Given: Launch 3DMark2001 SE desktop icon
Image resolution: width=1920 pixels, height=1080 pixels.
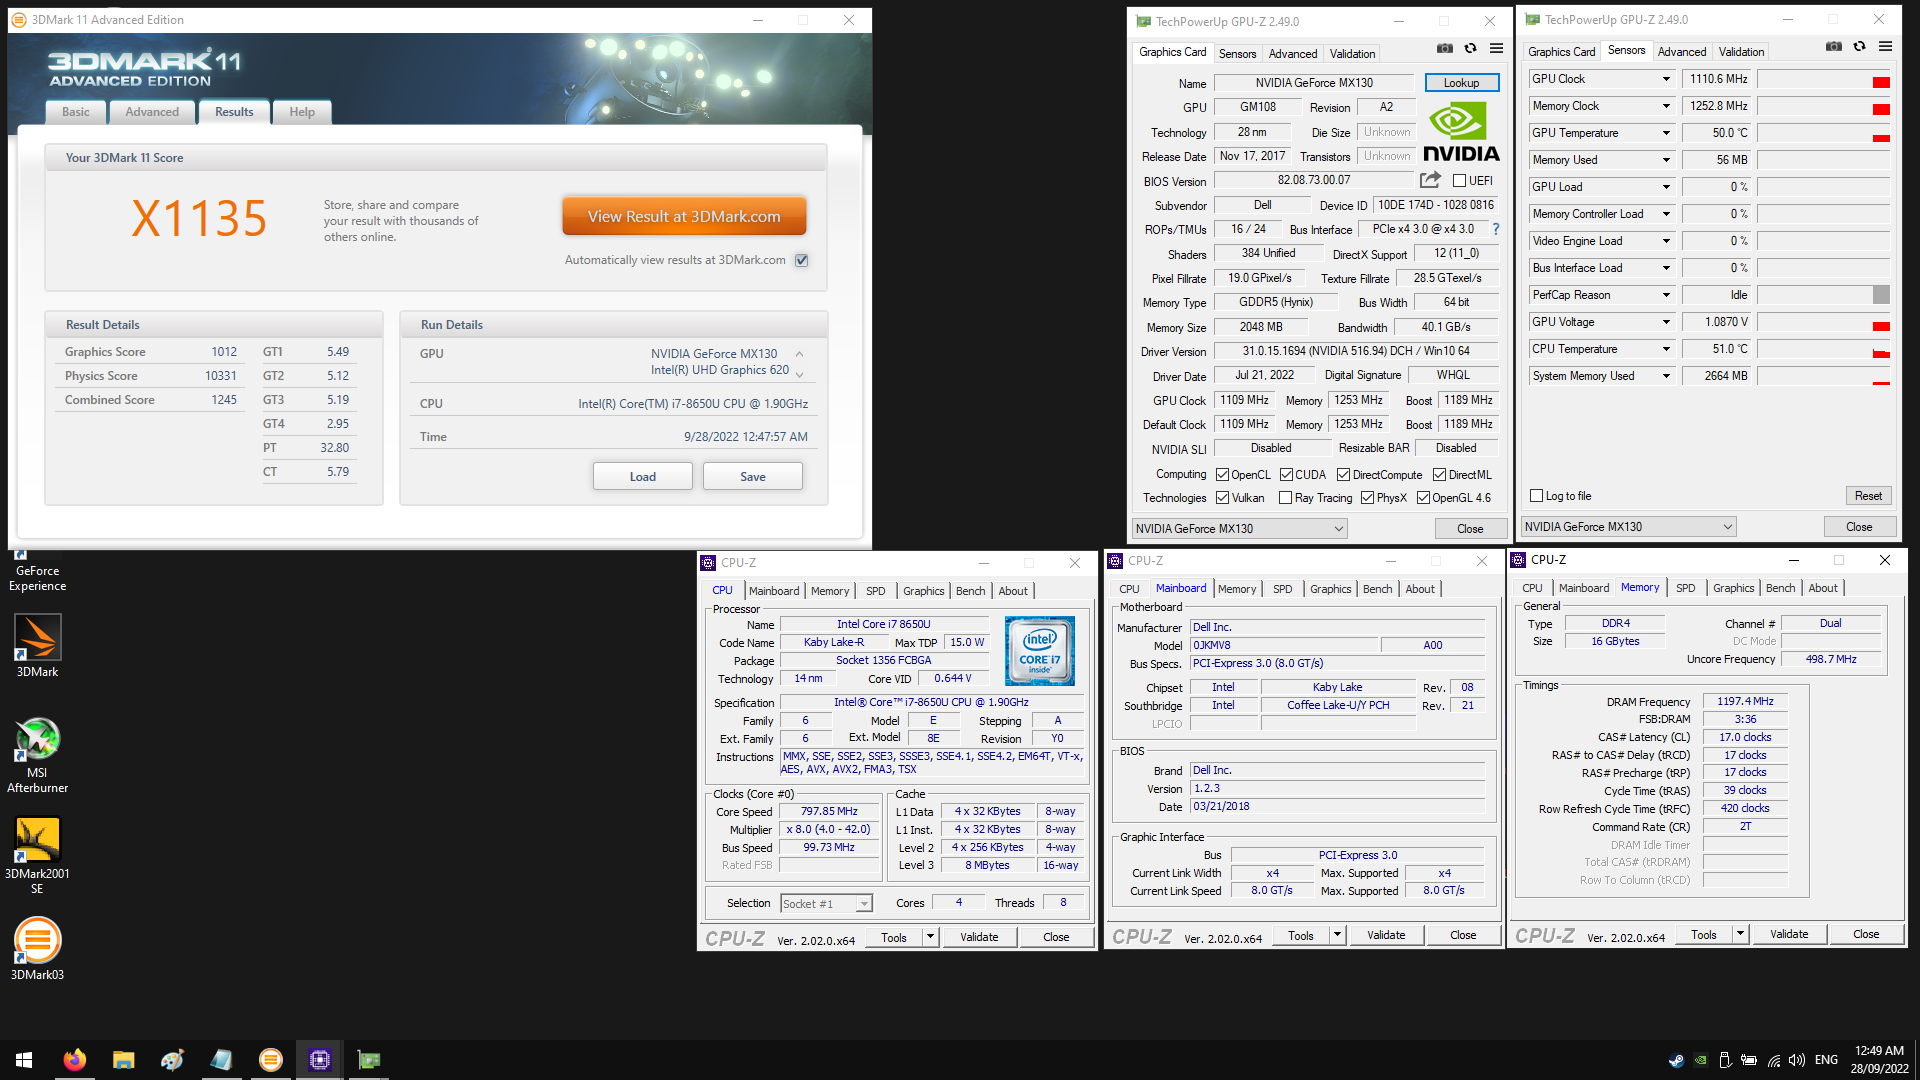Looking at the screenshot, I should pyautogui.click(x=37, y=855).
